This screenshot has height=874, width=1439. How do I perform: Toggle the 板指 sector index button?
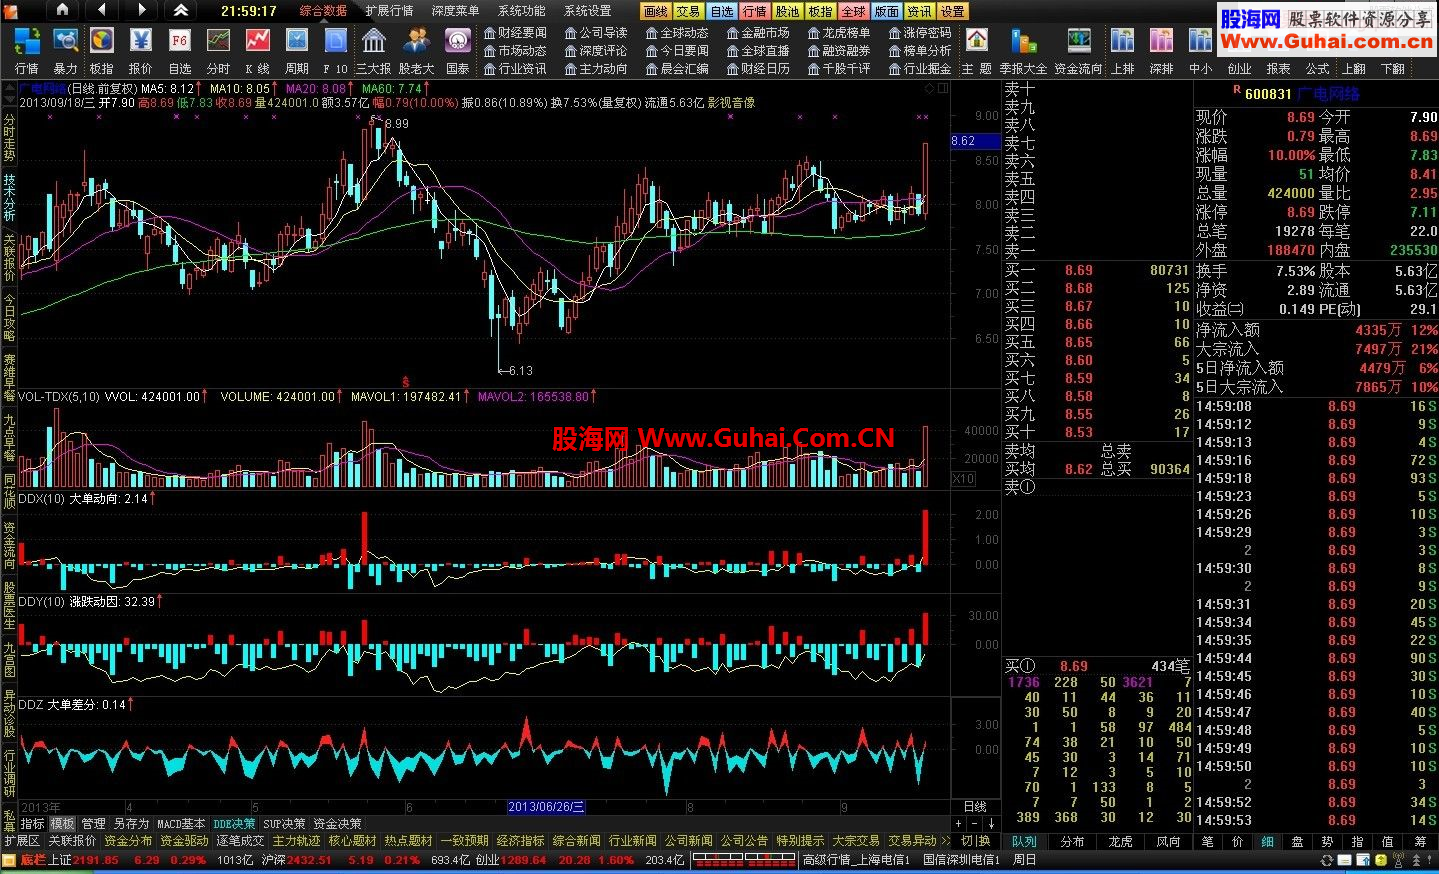(x=820, y=11)
